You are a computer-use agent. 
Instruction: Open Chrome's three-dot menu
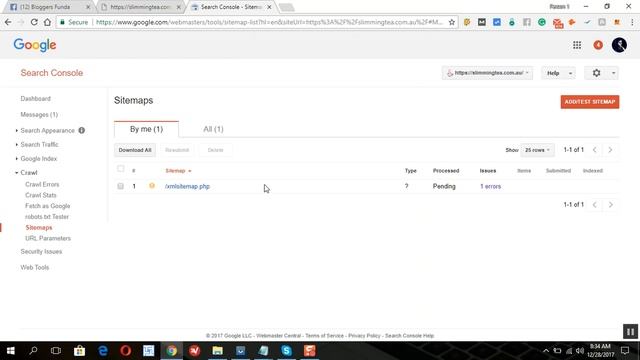pos(632,22)
